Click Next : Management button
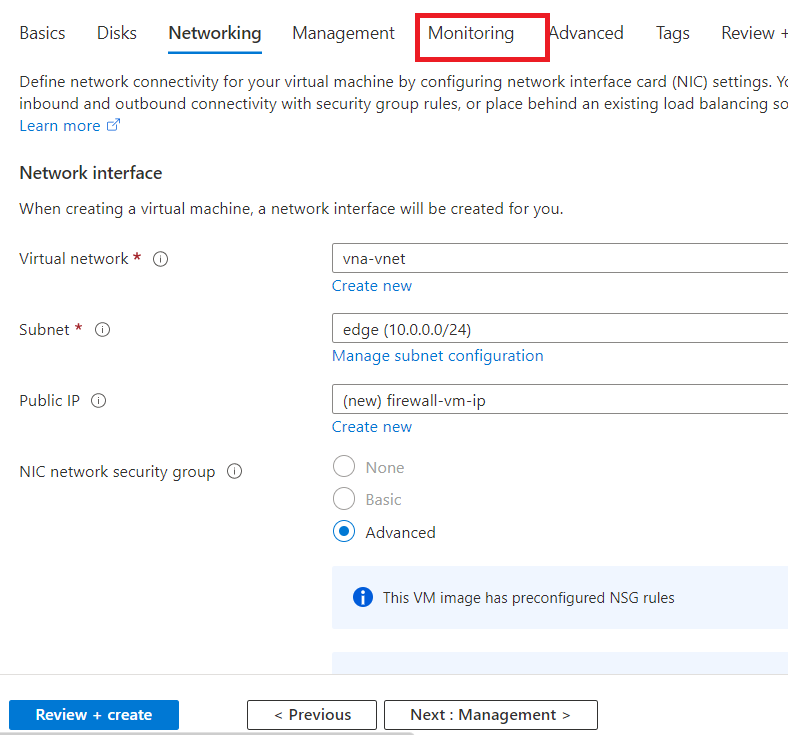This screenshot has width=788, height=735. [490, 715]
